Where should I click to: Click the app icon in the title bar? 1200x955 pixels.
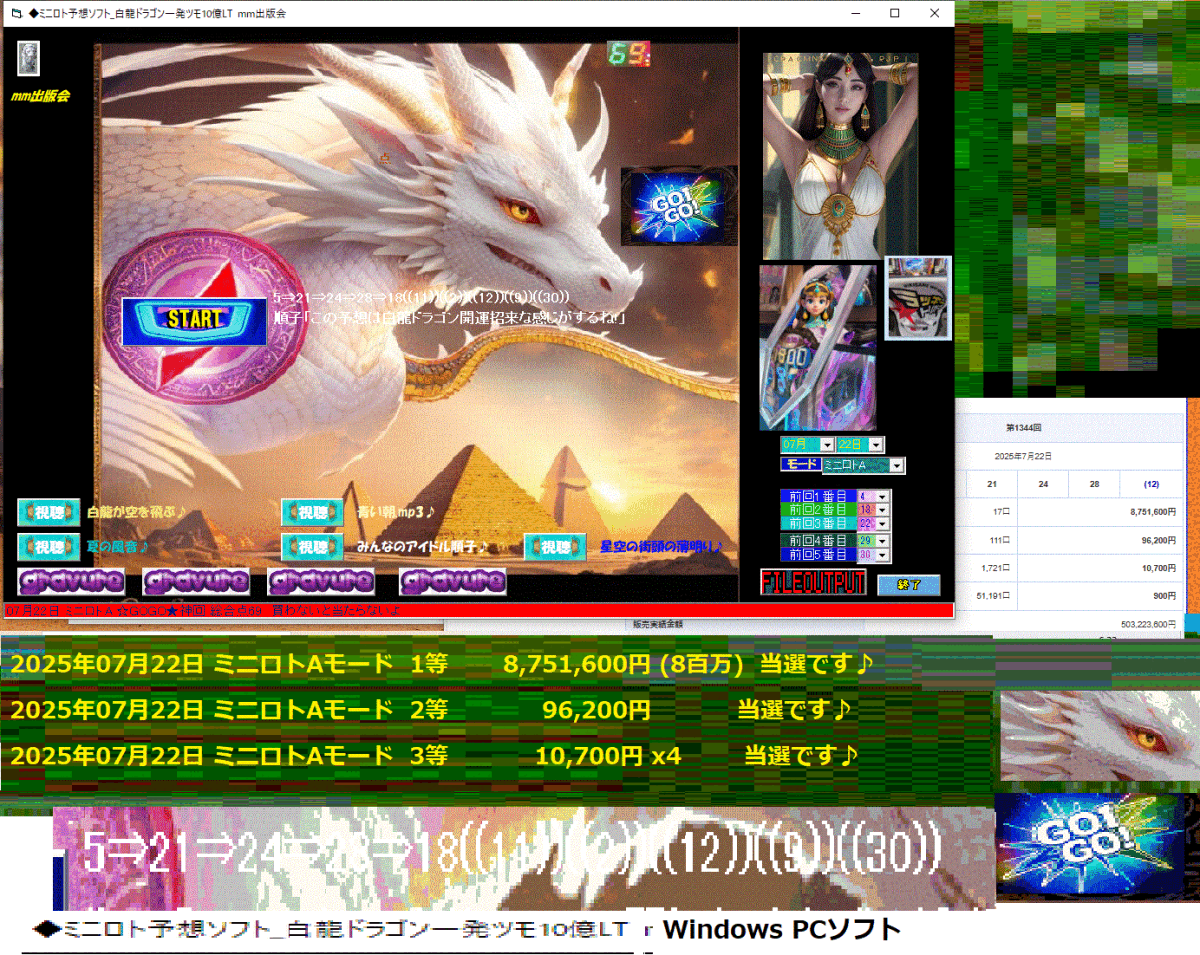coord(15,14)
